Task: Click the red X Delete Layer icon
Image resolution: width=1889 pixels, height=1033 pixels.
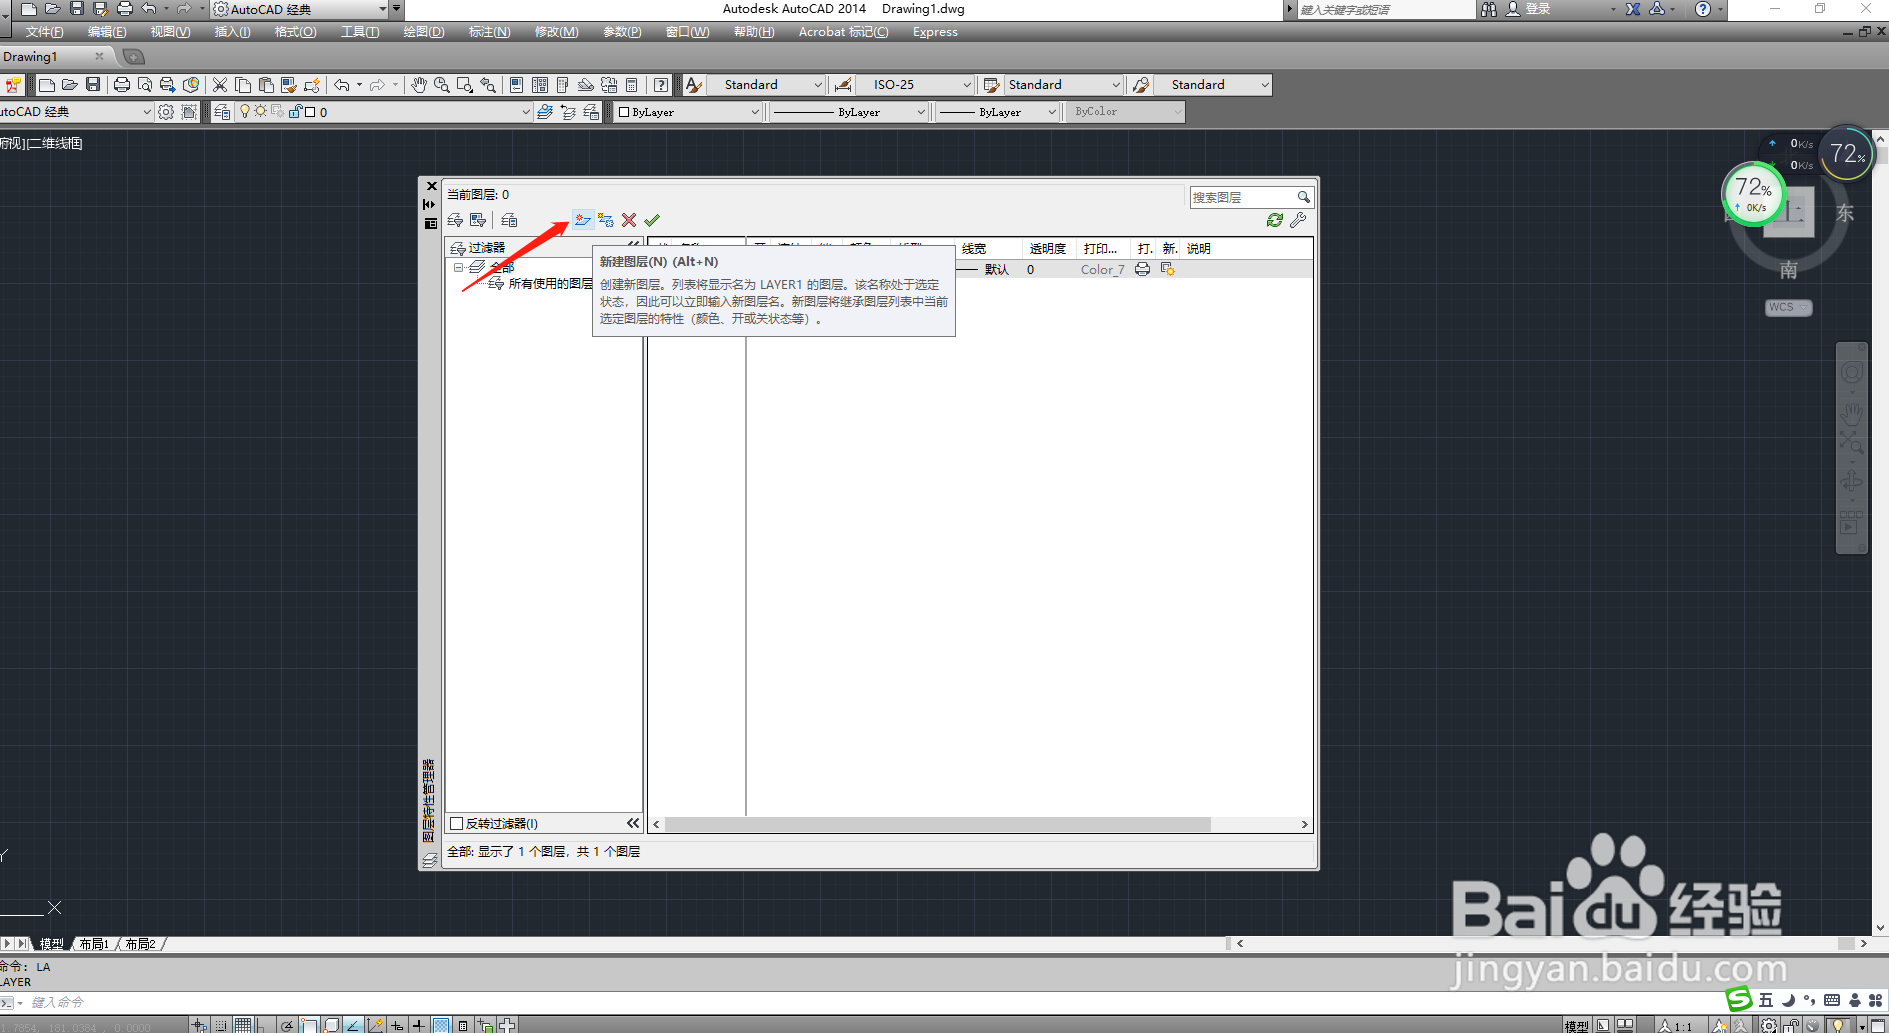Action: [x=629, y=220]
